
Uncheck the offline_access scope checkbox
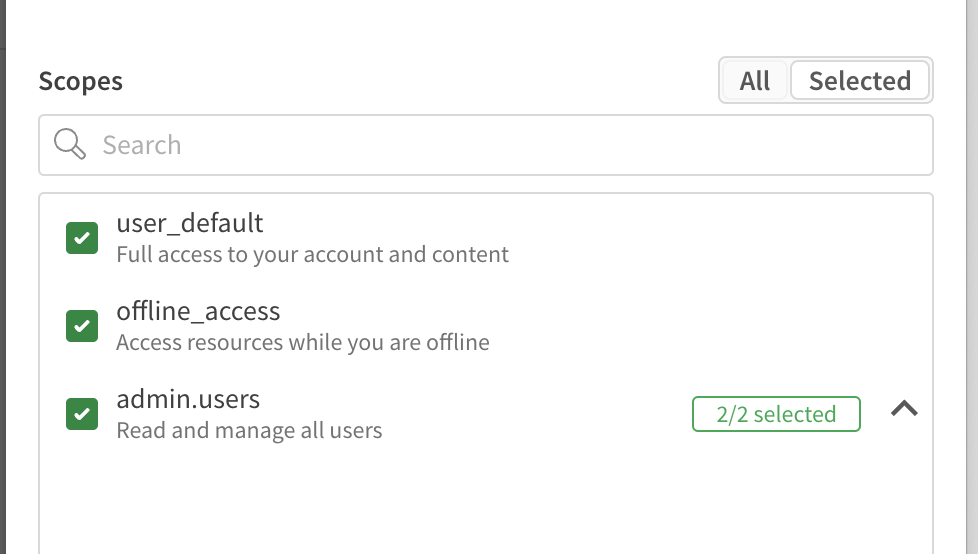(82, 326)
